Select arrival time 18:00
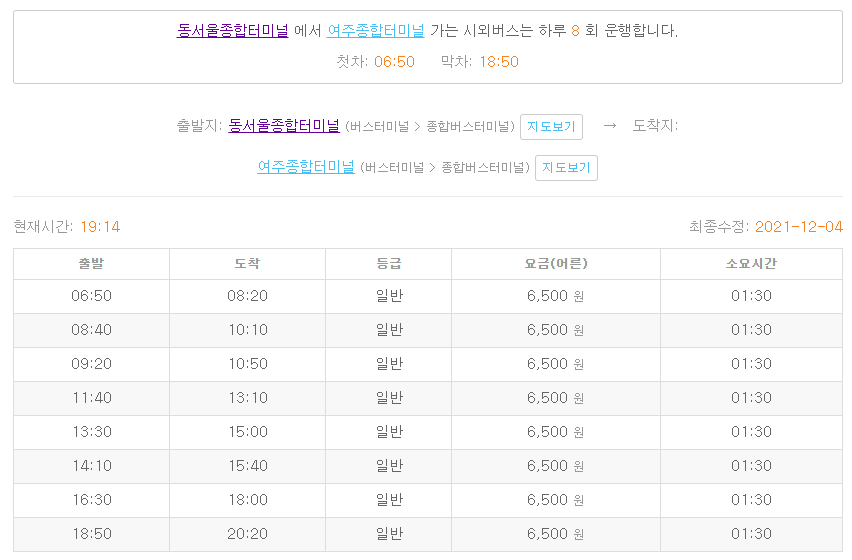The image size is (852, 560). 248,500
